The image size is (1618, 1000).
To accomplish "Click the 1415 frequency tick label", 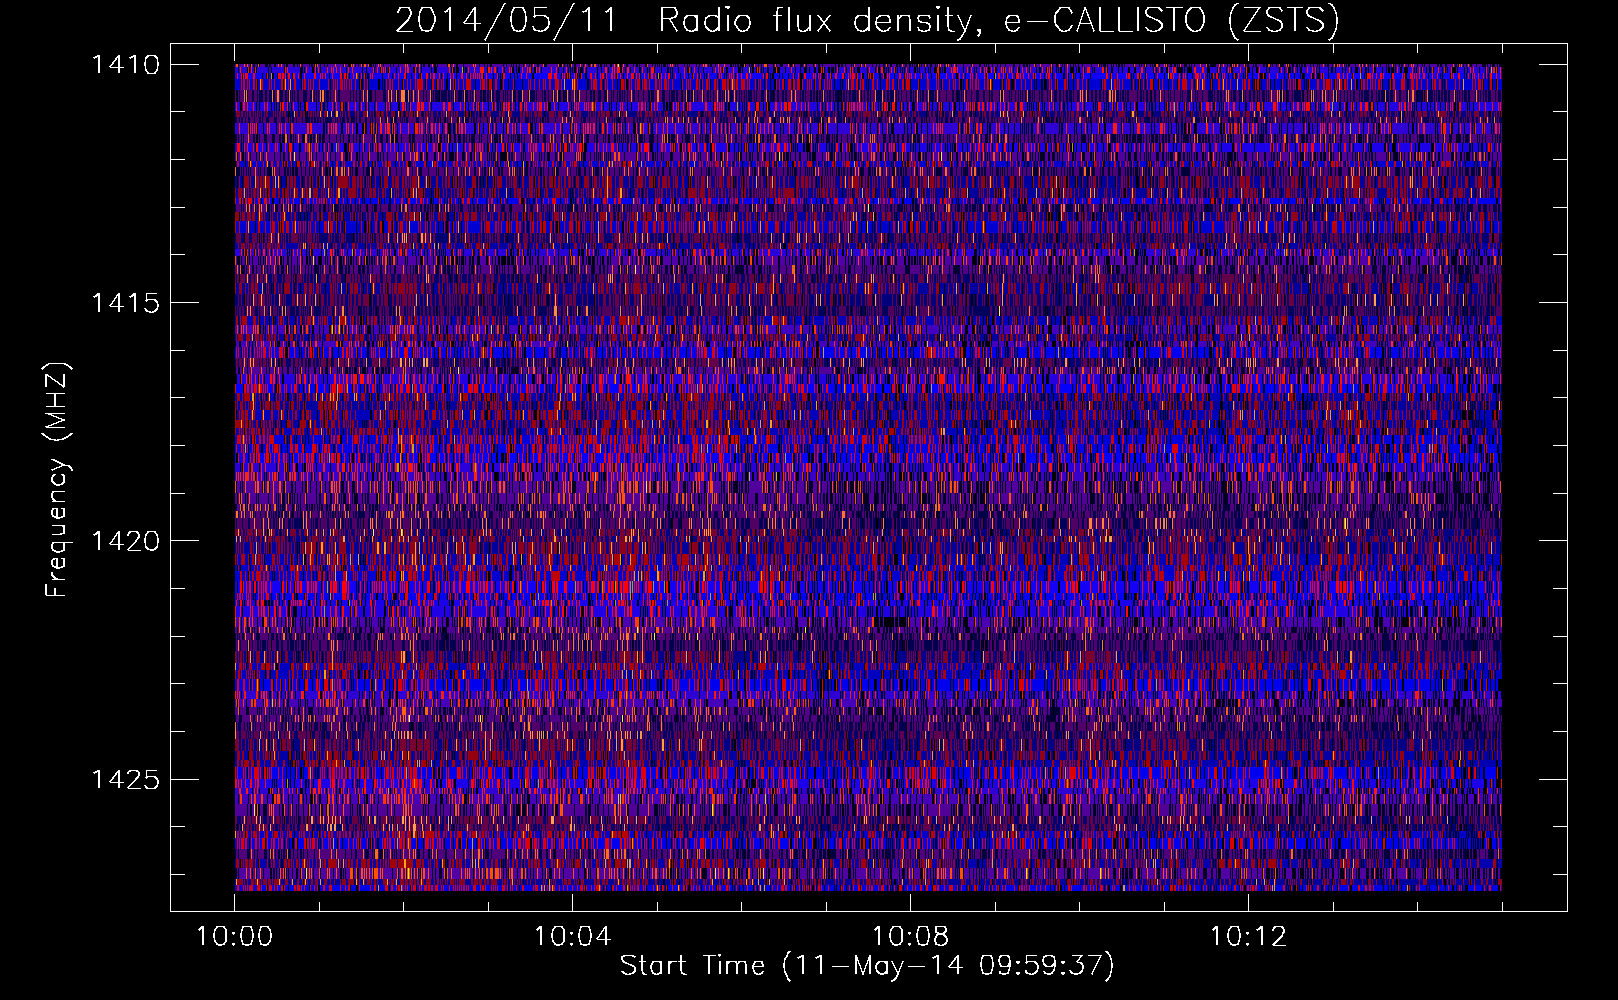I will coord(125,303).
